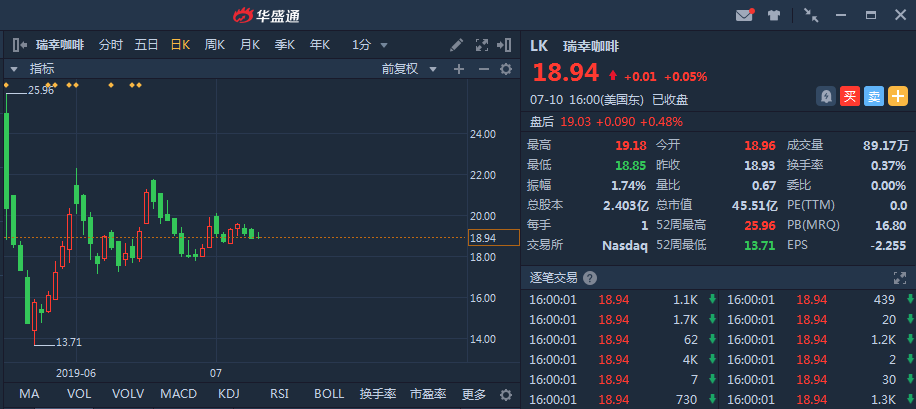Enable the RSI indicator

[279, 394]
